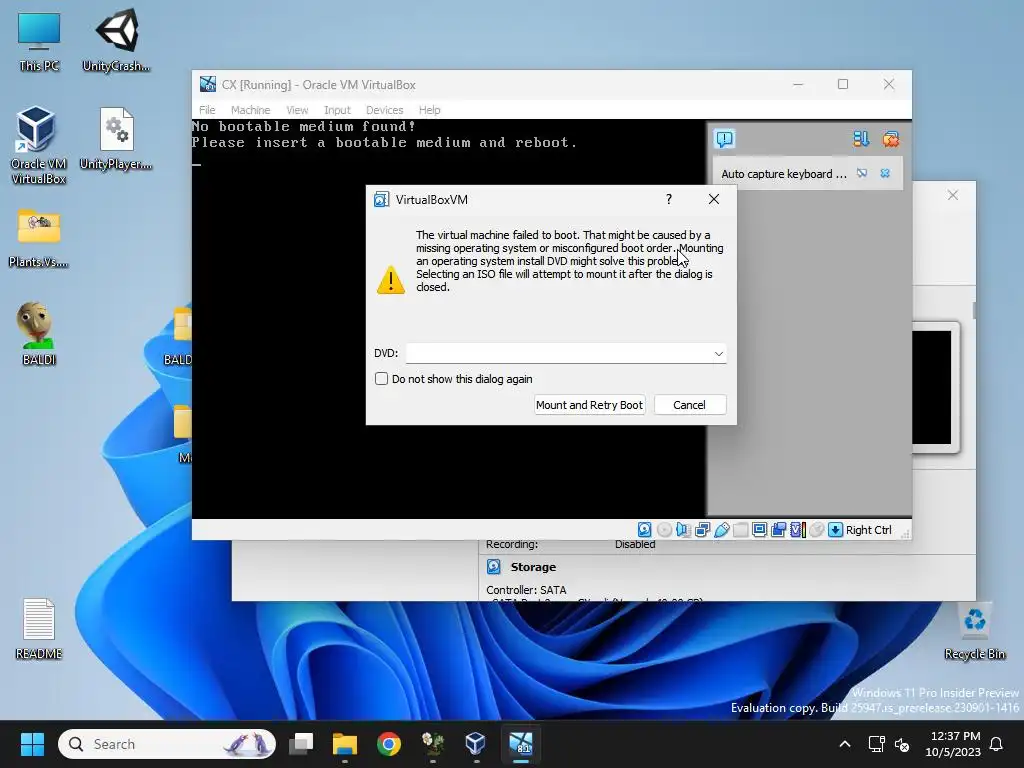
Task: Open Plants vs Zombies from the taskbar
Action: tap(432, 744)
